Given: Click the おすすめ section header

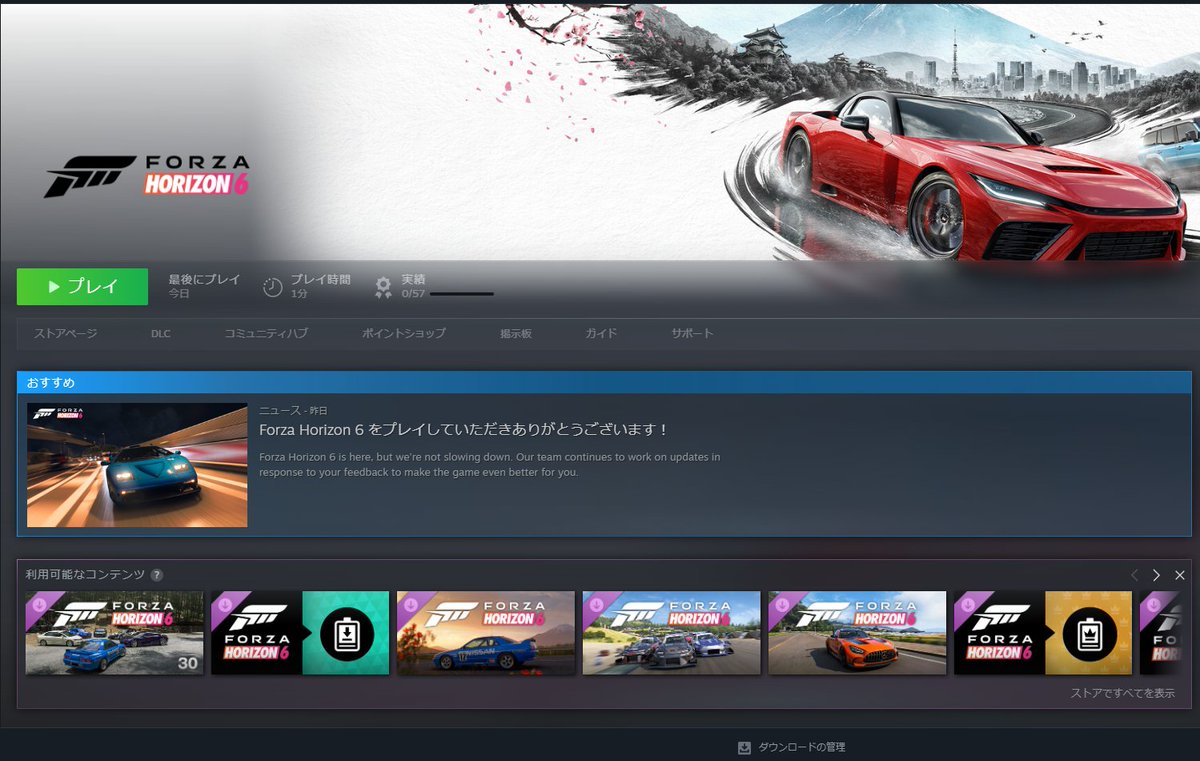Looking at the screenshot, I should 604,383.
